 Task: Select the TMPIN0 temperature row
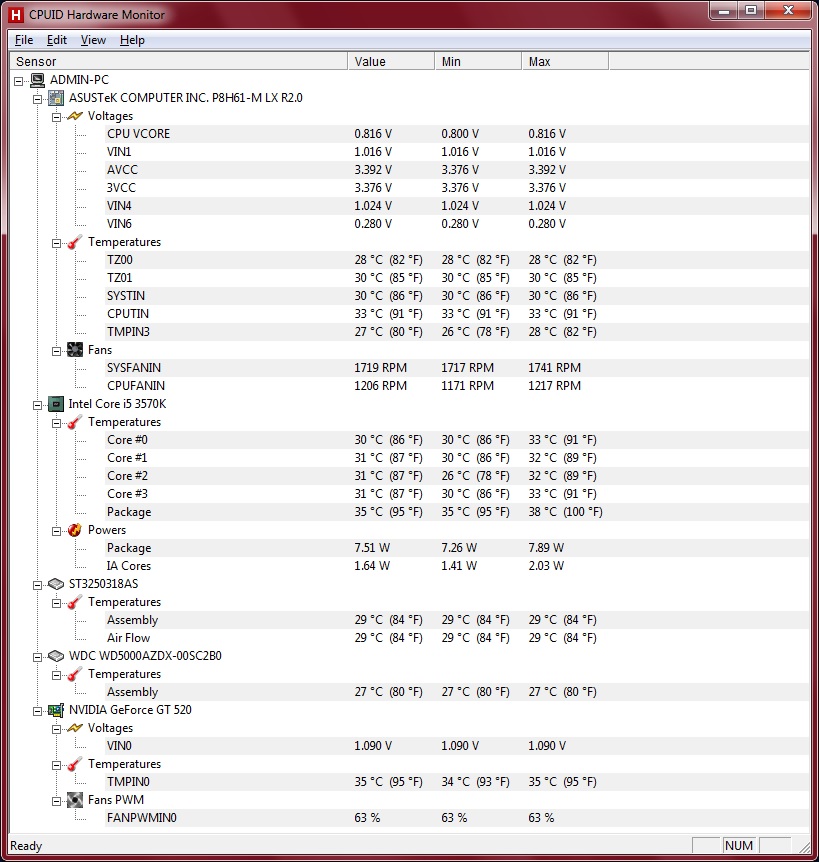(456, 782)
